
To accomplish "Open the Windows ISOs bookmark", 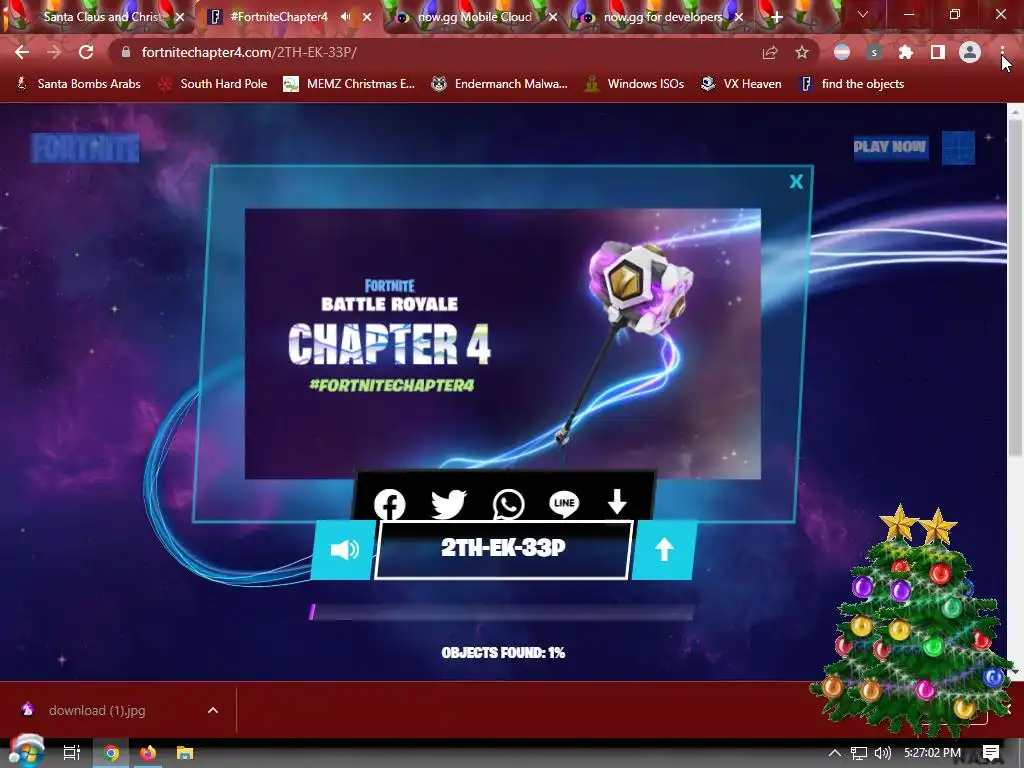I will coord(633,84).
